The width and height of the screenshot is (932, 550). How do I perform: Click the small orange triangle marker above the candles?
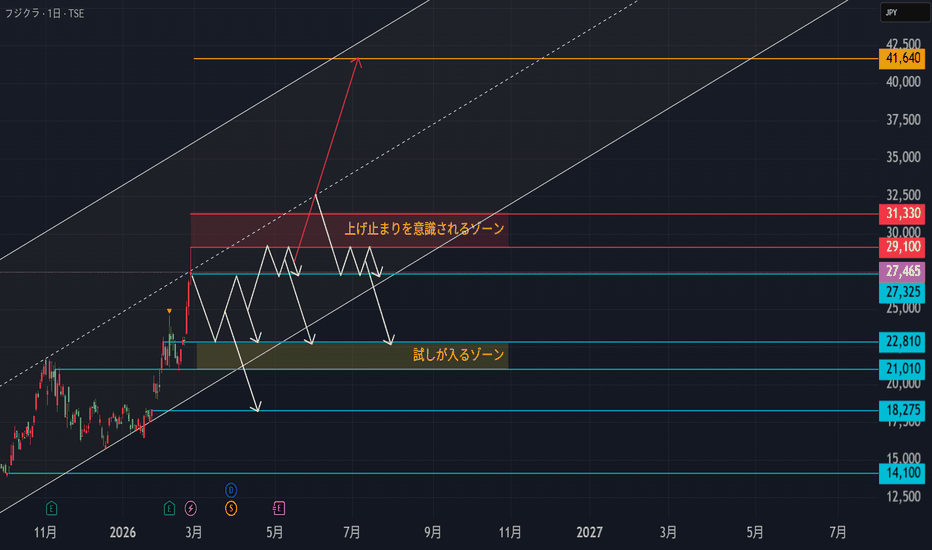[x=169, y=312]
